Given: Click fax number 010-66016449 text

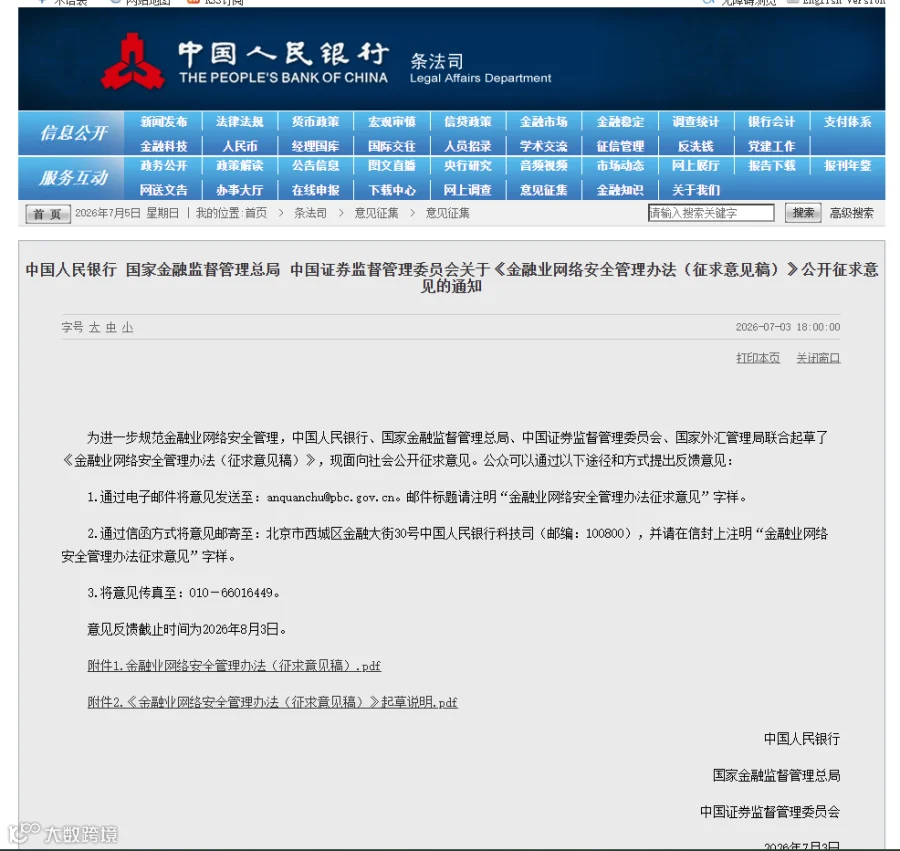Looking at the screenshot, I should click(x=231, y=593).
